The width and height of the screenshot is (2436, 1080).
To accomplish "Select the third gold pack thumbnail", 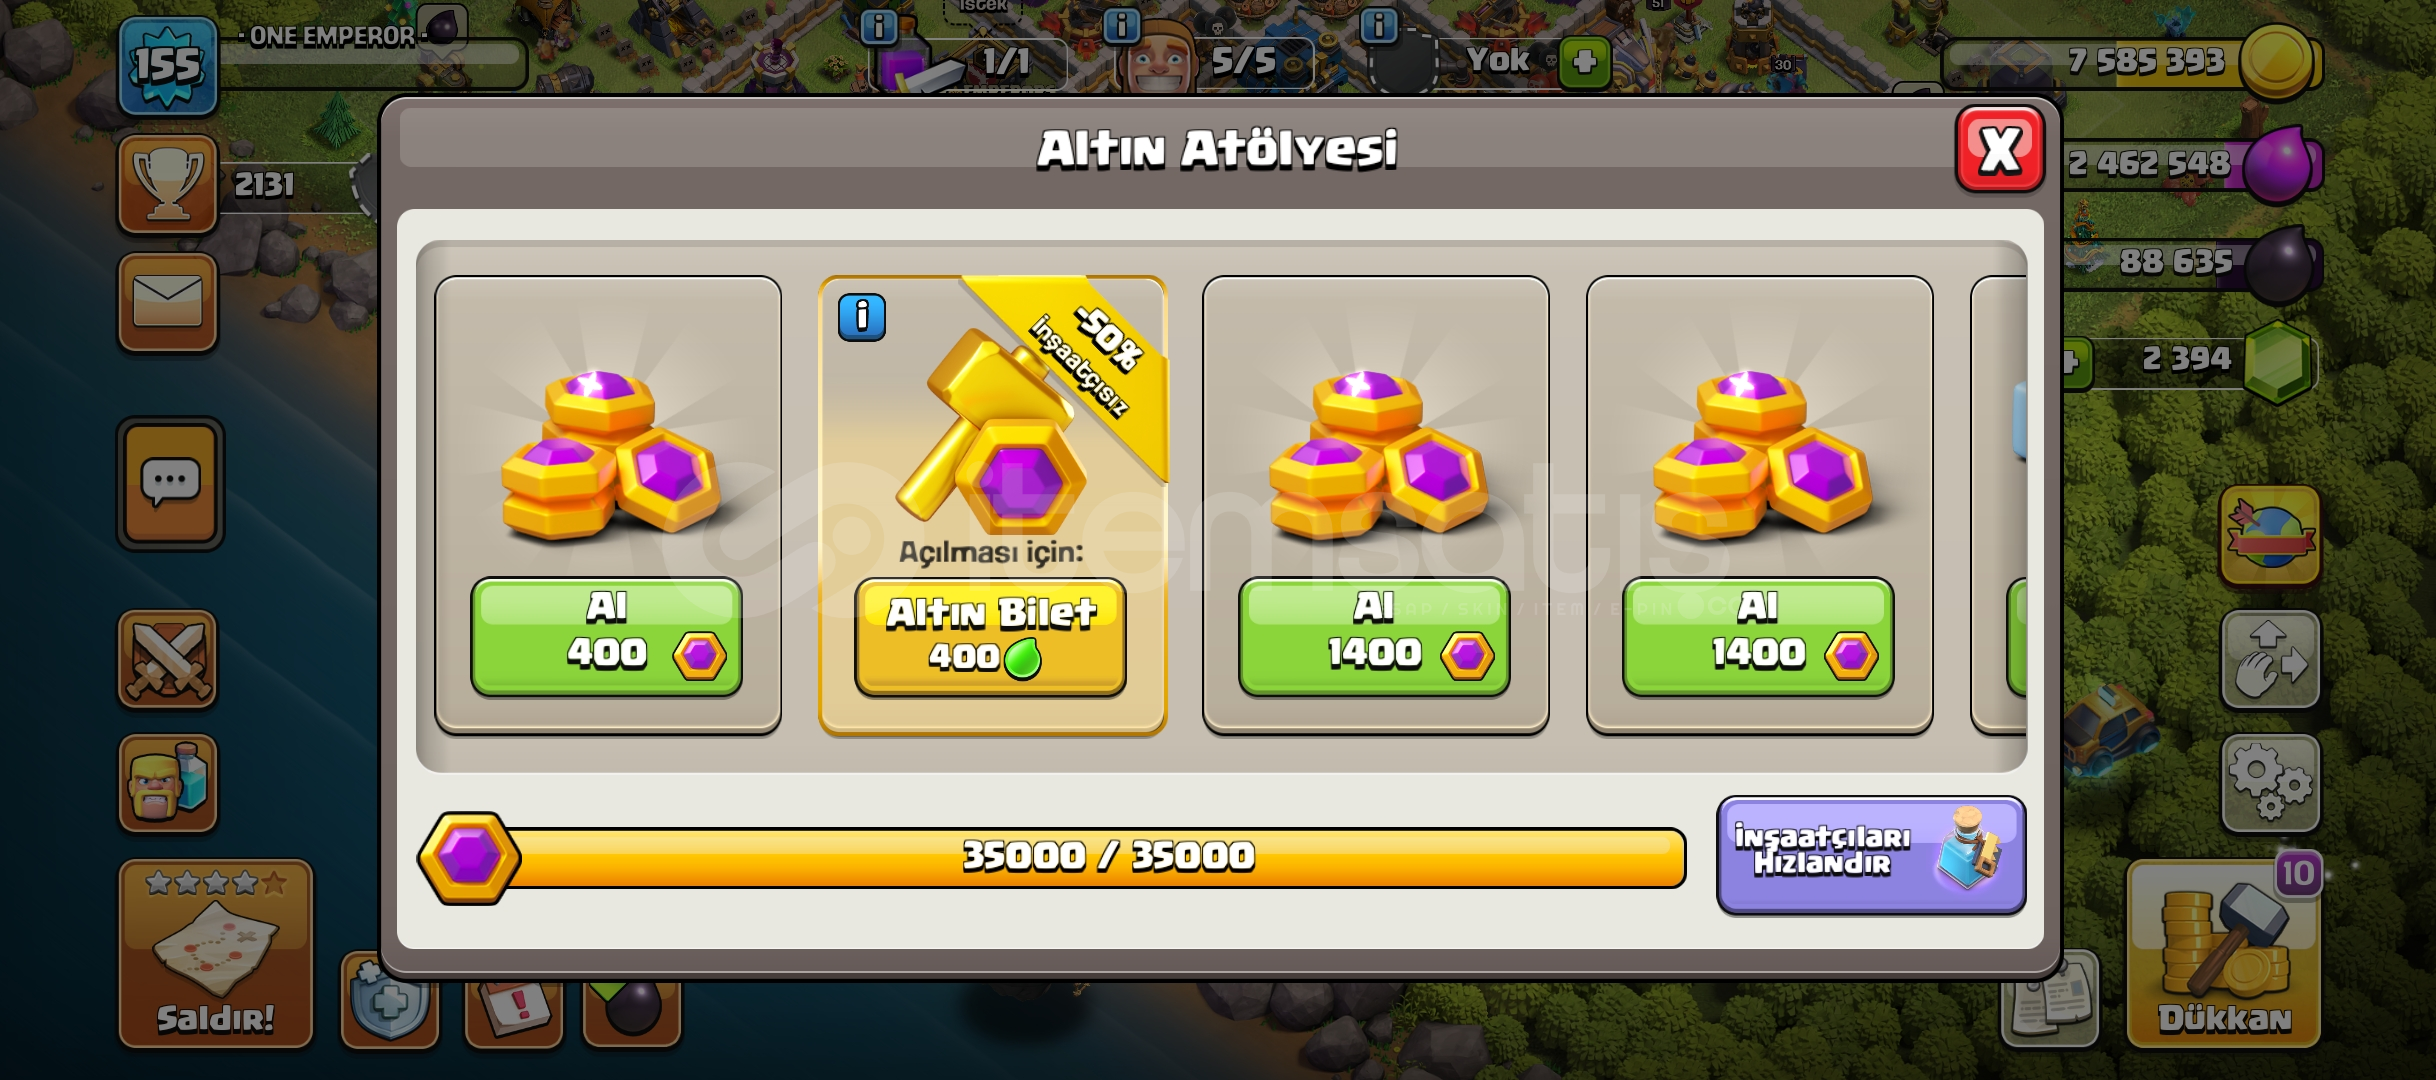I will pyautogui.click(x=1376, y=455).
